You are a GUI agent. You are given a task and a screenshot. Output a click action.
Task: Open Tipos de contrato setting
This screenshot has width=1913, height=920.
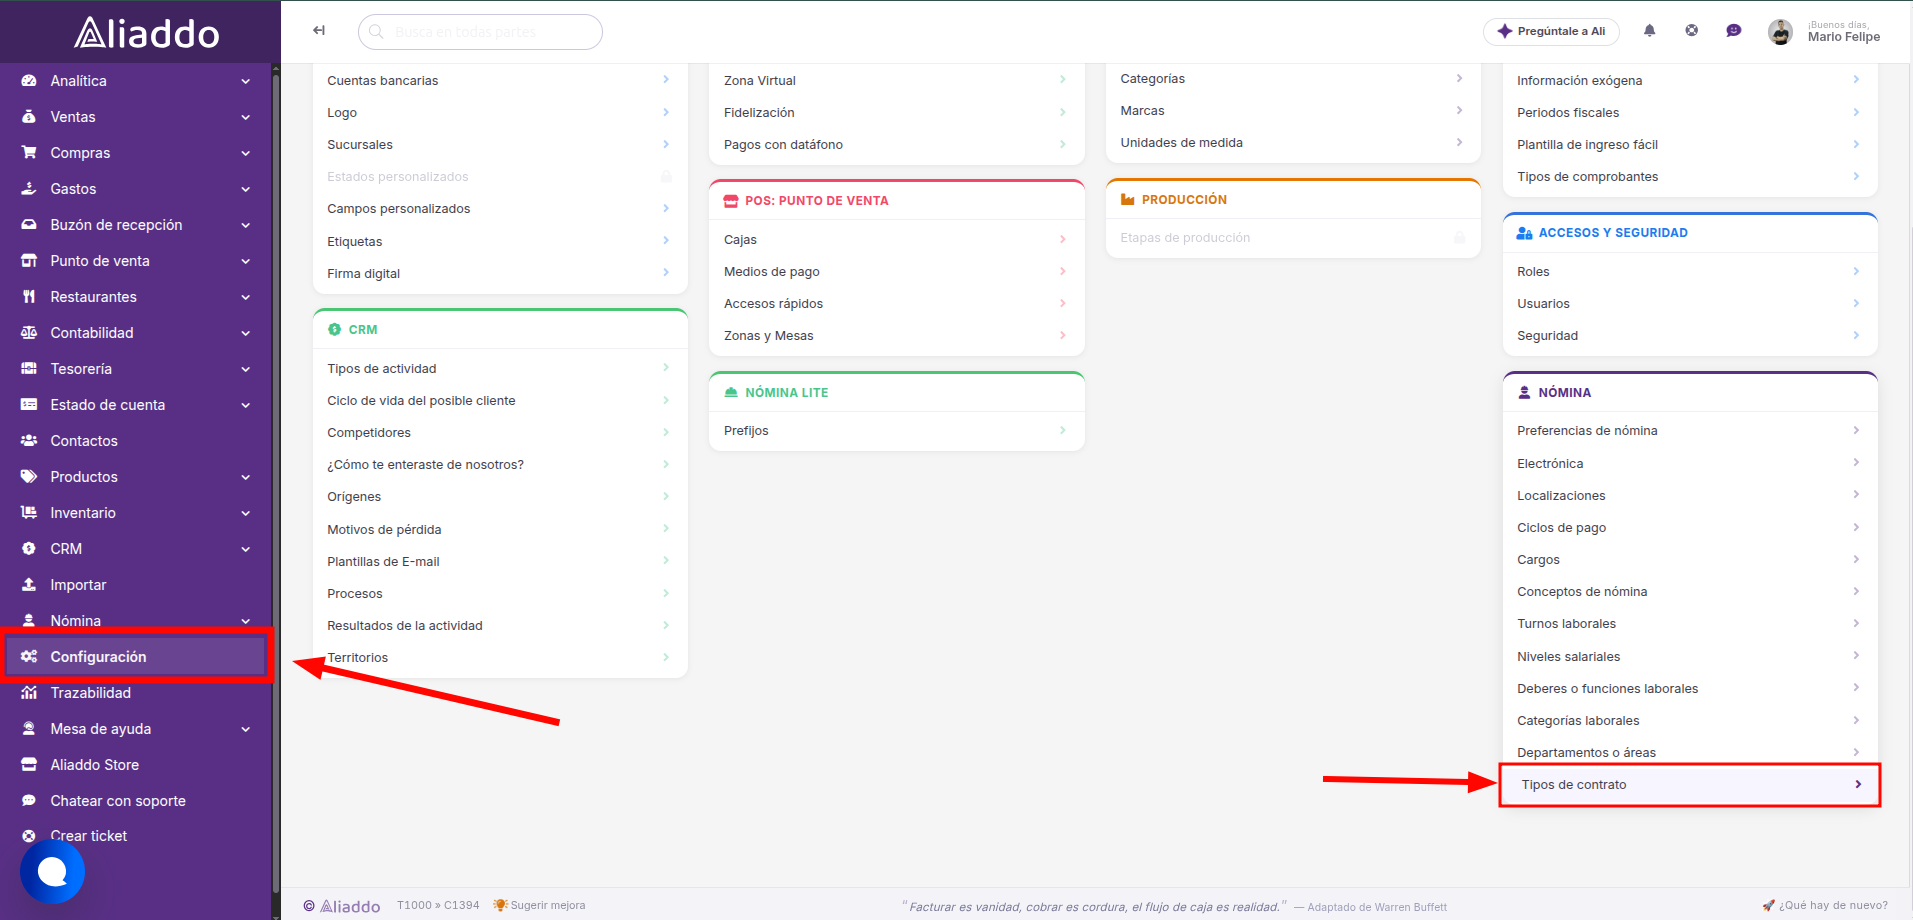(x=1690, y=785)
